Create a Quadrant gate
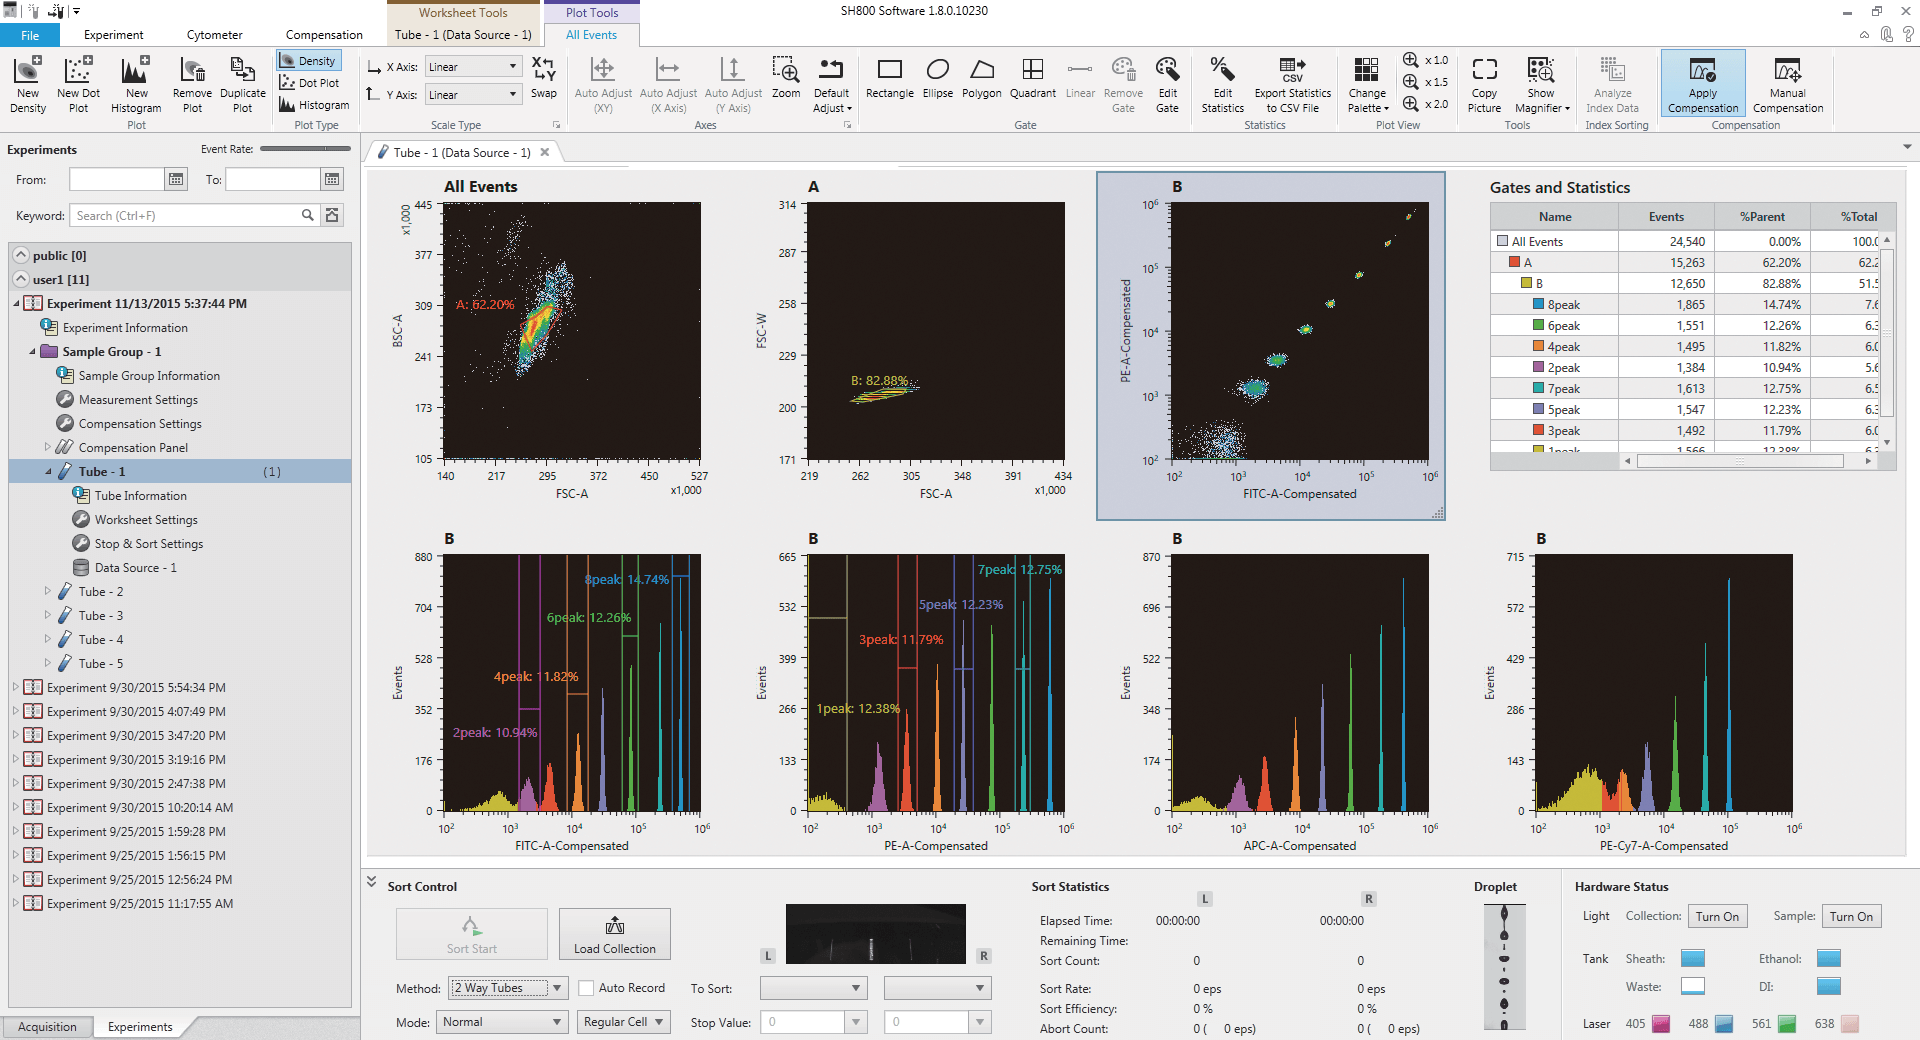 (x=1033, y=83)
